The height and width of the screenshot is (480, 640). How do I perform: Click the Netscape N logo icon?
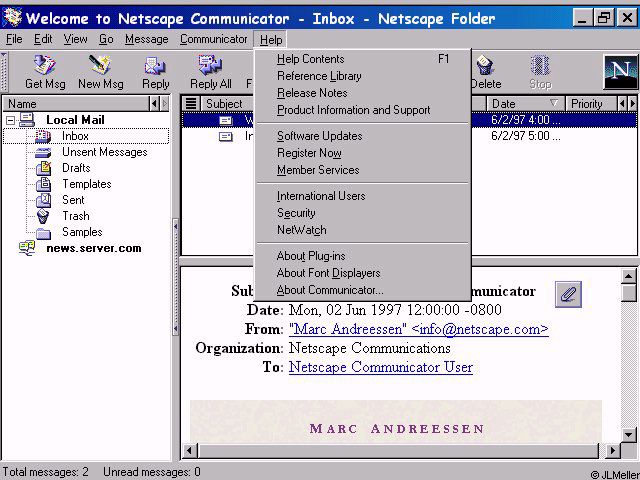[x=620, y=72]
